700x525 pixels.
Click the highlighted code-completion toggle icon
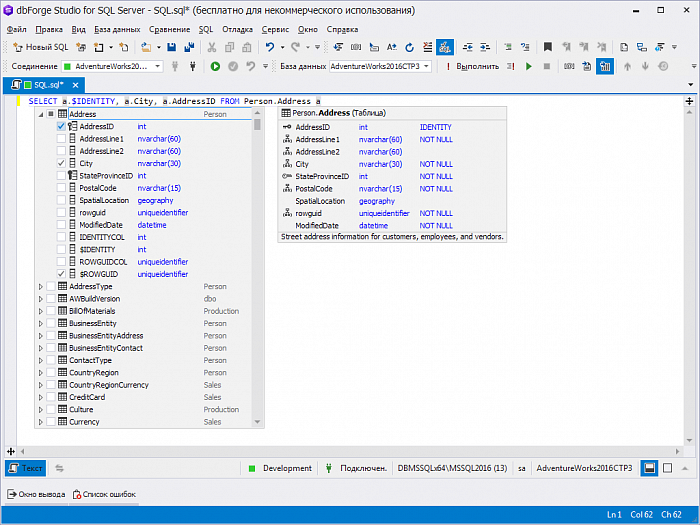[x=445, y=47]
